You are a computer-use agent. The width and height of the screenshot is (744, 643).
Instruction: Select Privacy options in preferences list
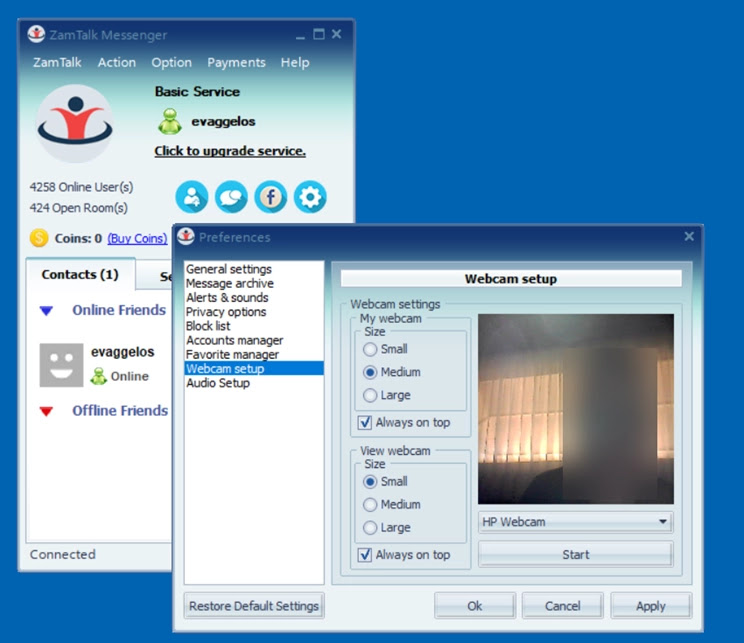point(254,312)
